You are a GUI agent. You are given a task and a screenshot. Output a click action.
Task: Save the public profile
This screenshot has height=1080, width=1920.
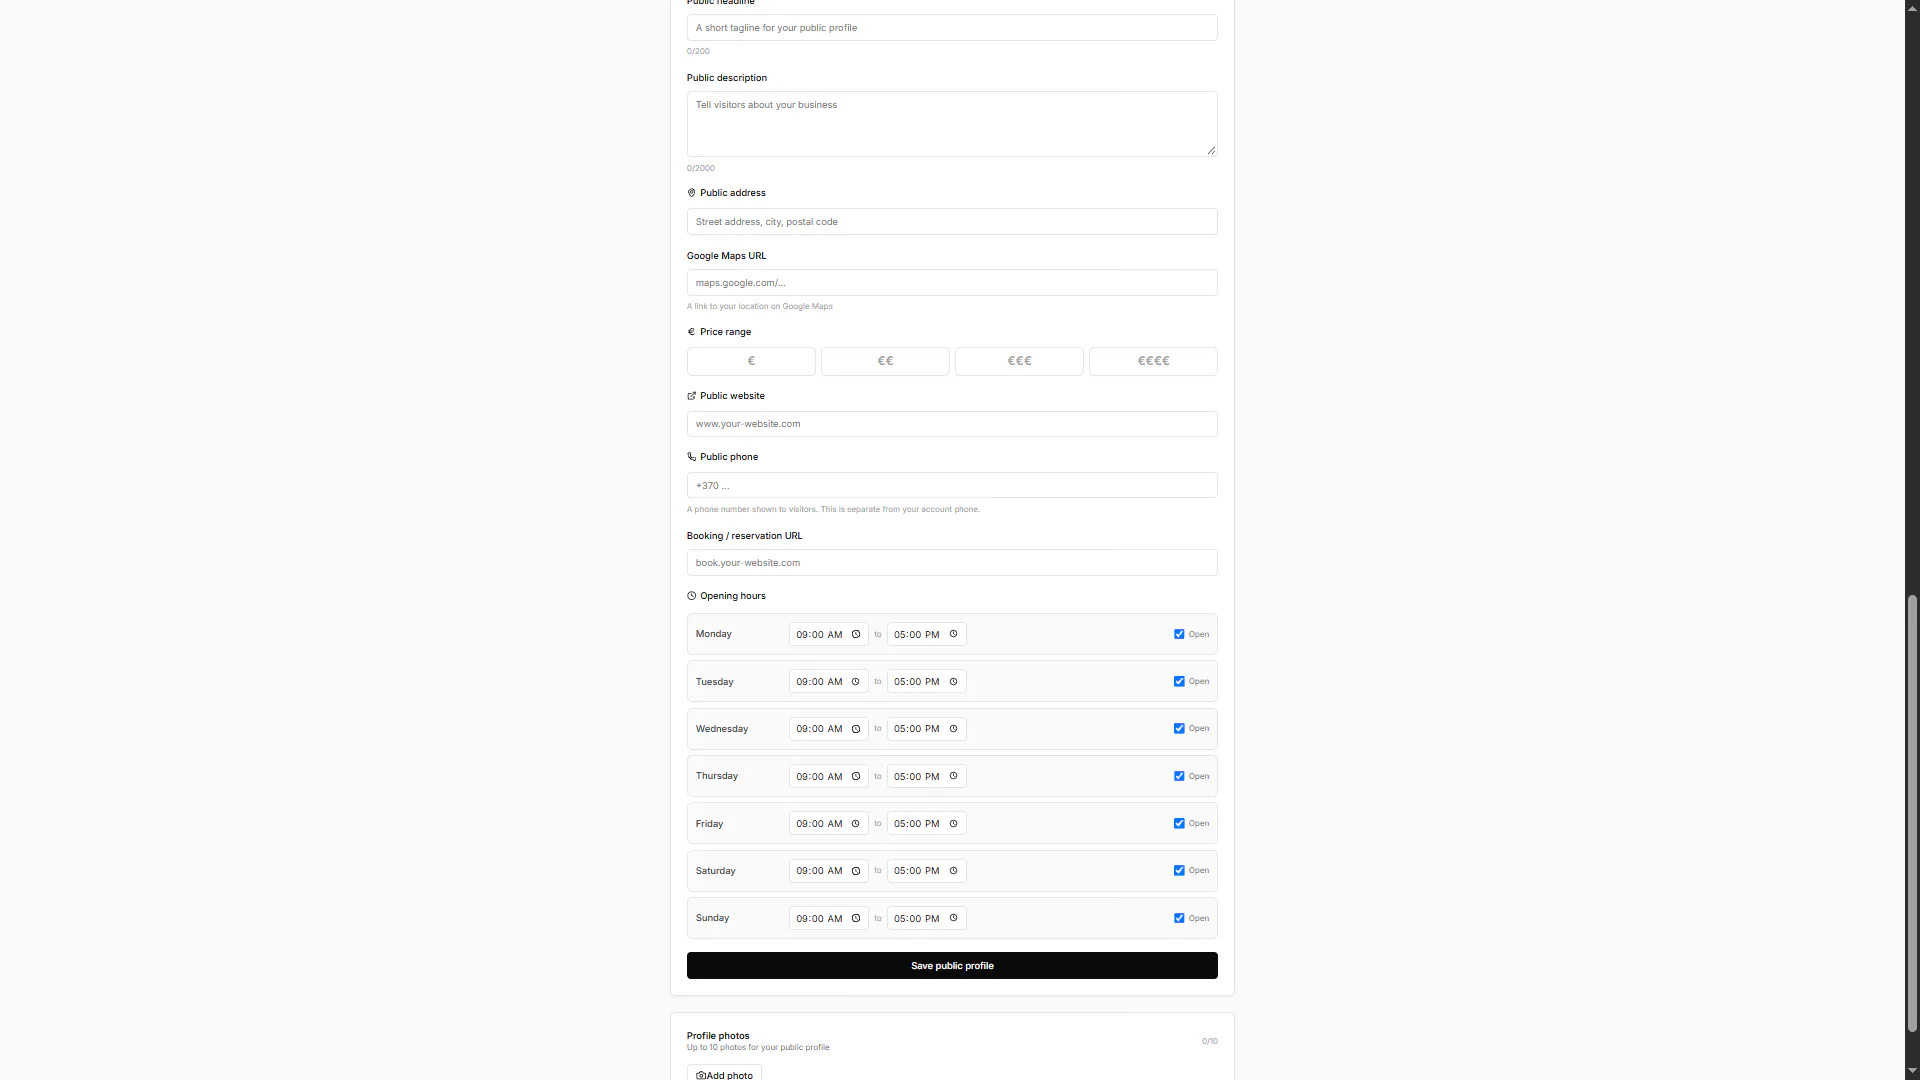(952, 966)
